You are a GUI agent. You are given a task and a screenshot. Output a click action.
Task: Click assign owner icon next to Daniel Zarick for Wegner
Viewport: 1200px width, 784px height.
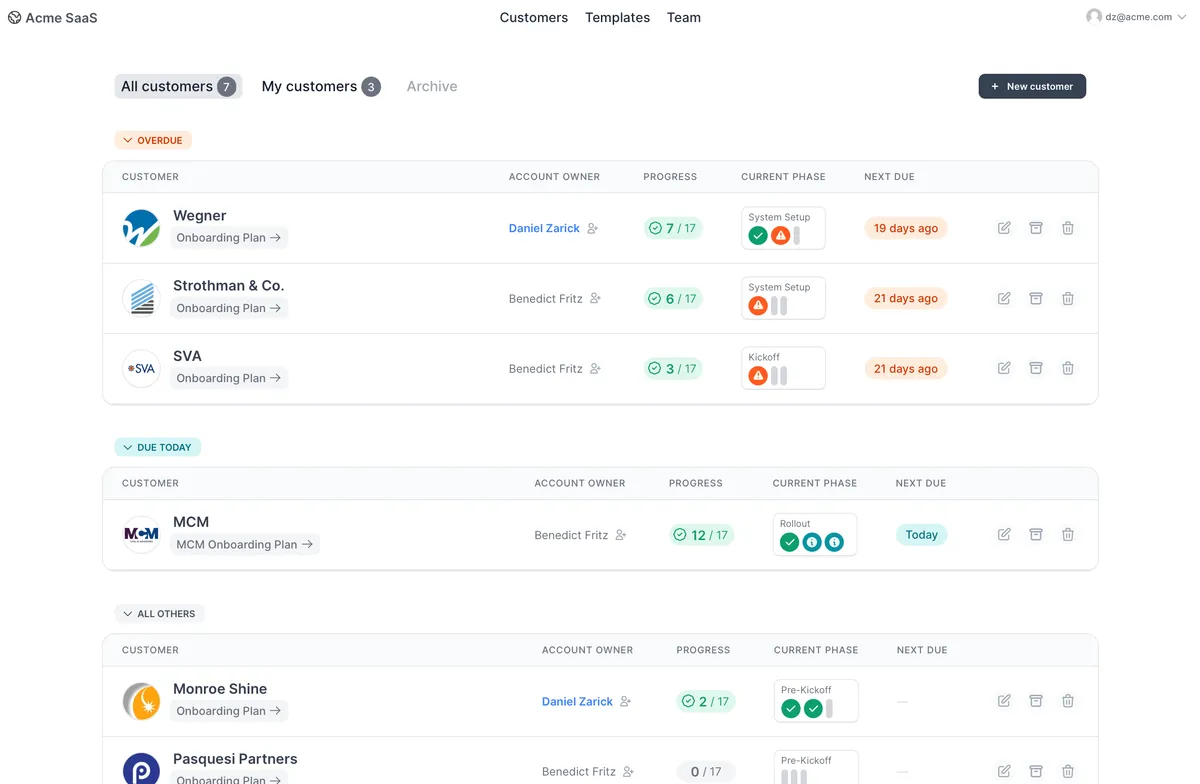593,229
